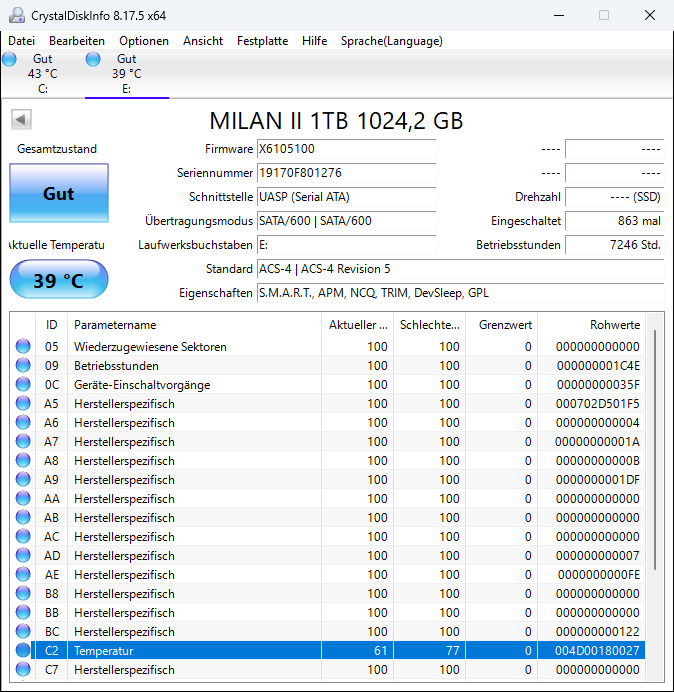Click the previous disk arrow button
Viewport: 674px width, 692px height.
click(21, 119)
